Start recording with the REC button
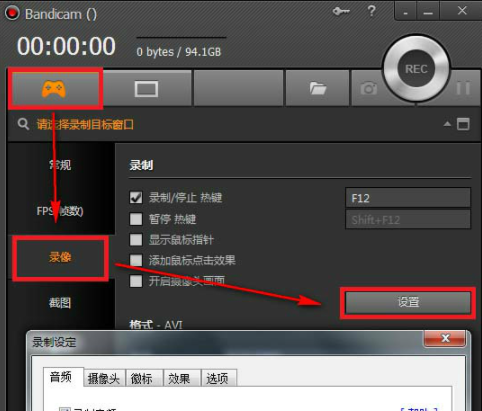Image resolution: width=482 pixels, height=411 pixels. pos(416,69)
